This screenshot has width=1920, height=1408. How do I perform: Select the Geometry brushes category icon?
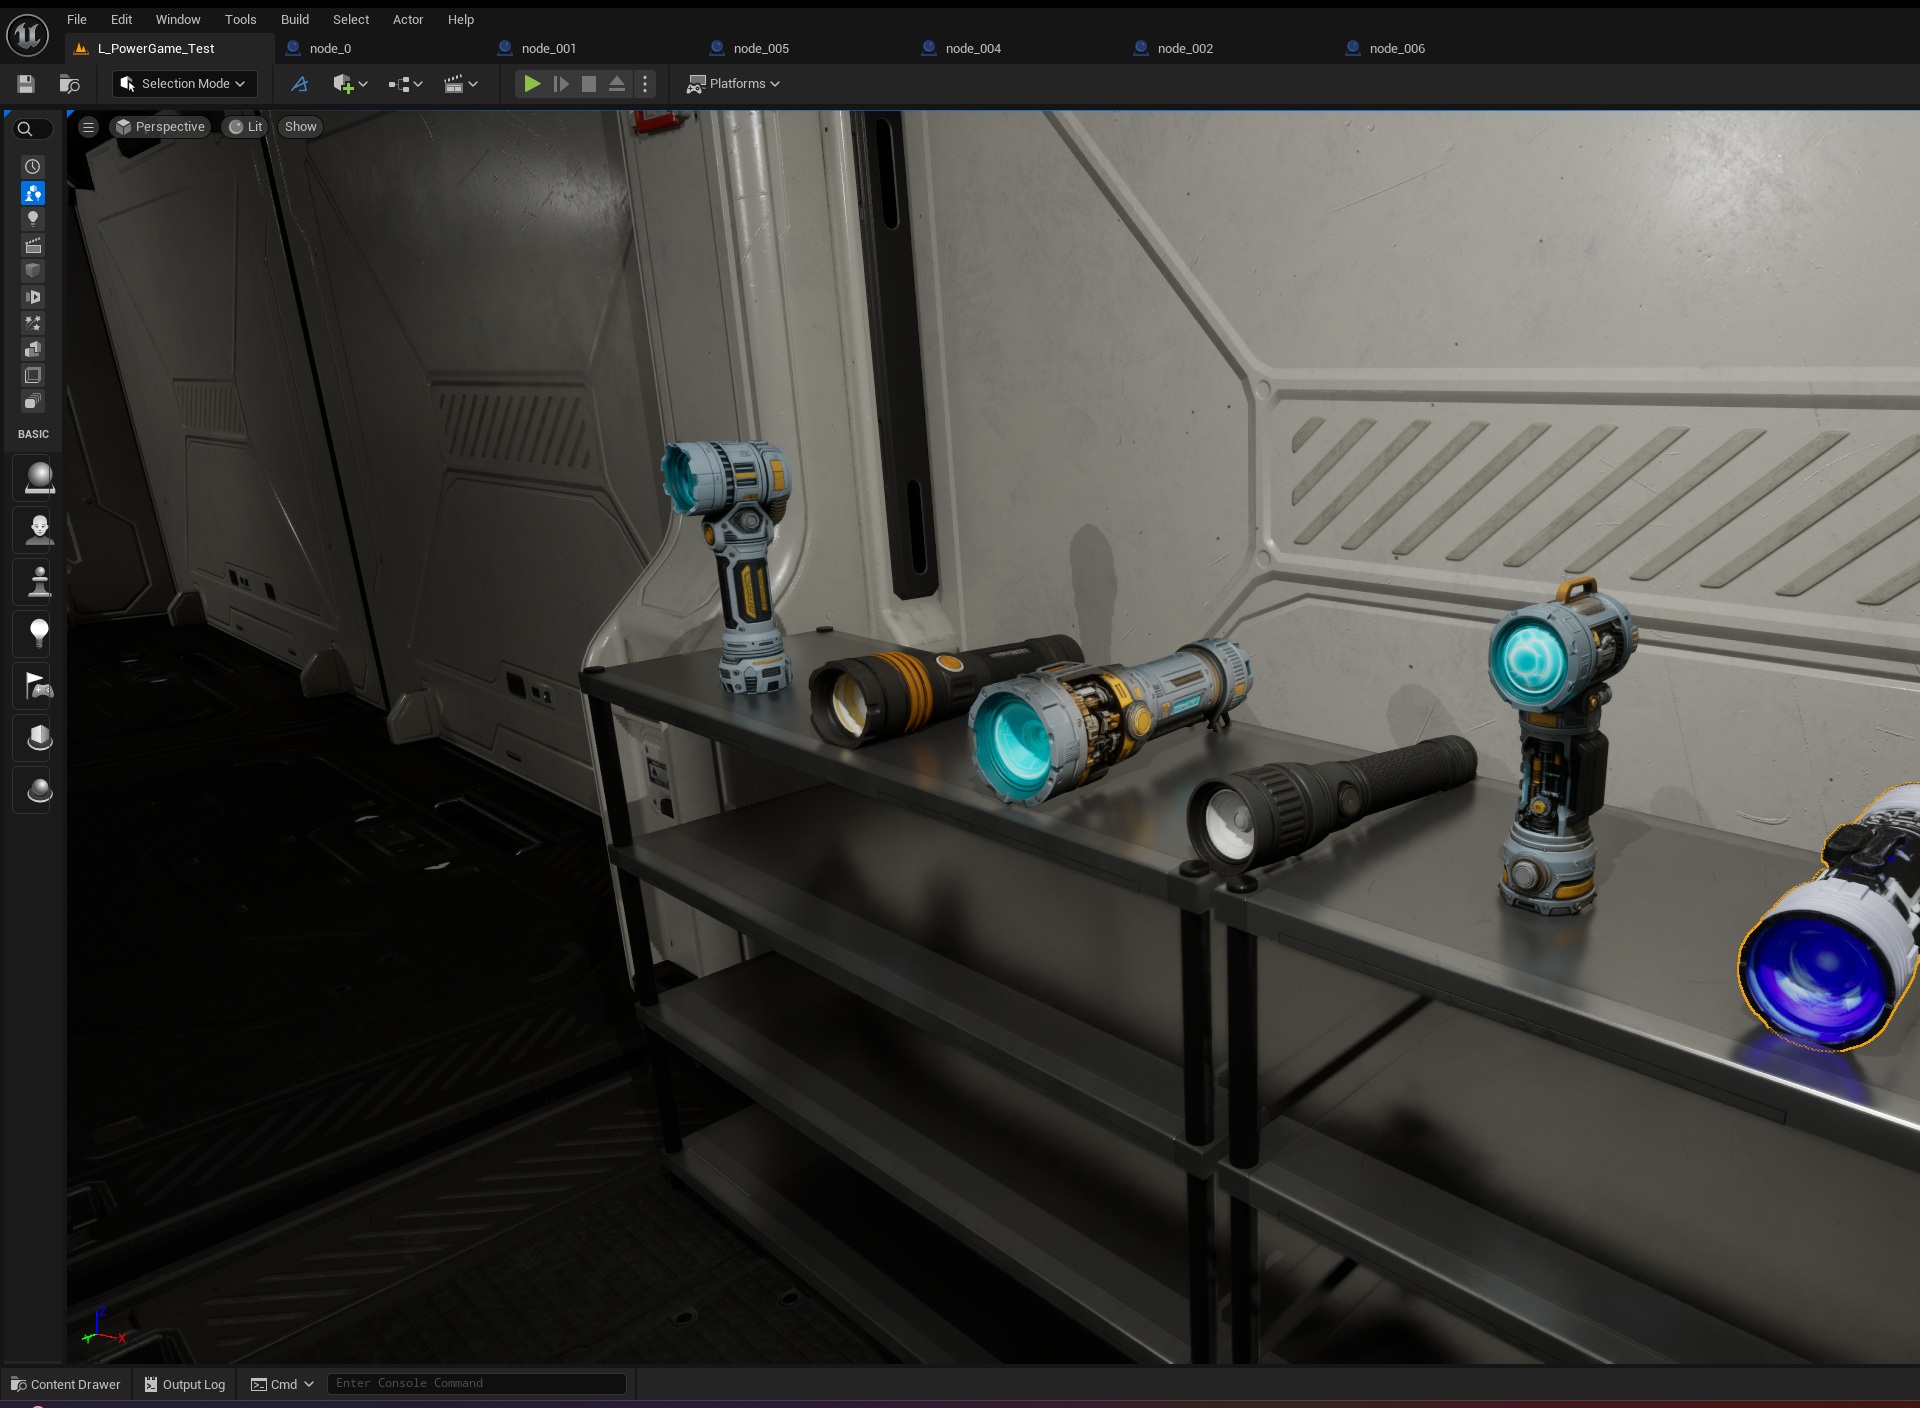tap(33, 349)
